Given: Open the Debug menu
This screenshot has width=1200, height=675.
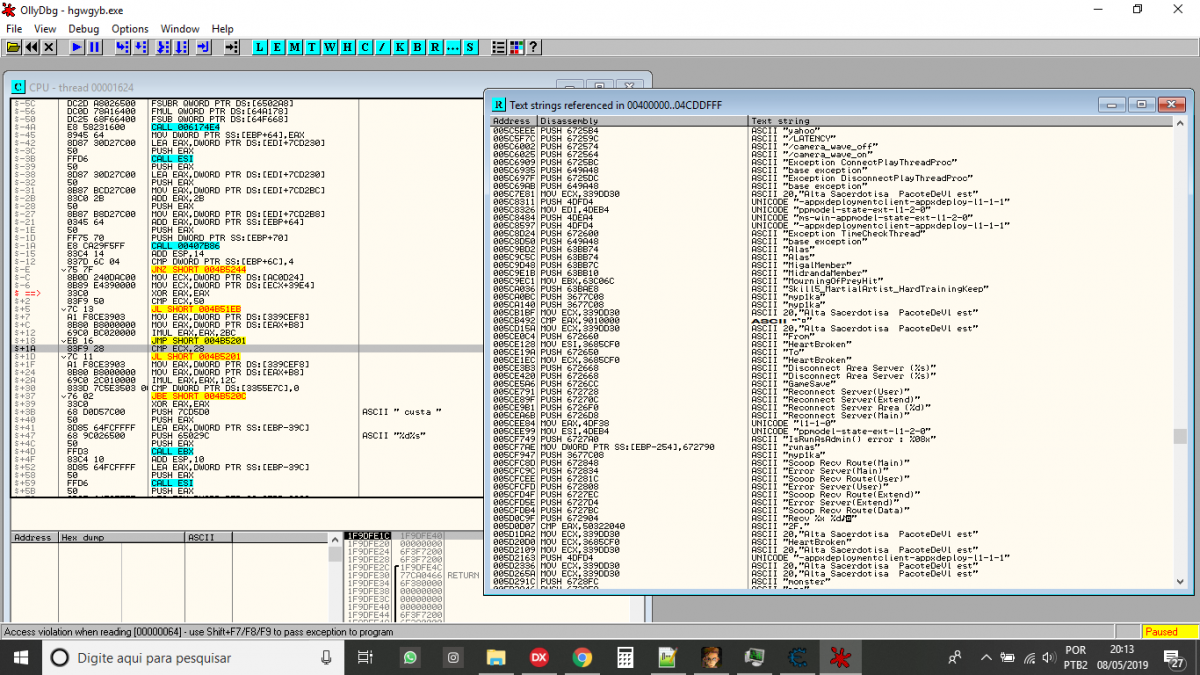Looking at the screenshot, I should 84,29.
